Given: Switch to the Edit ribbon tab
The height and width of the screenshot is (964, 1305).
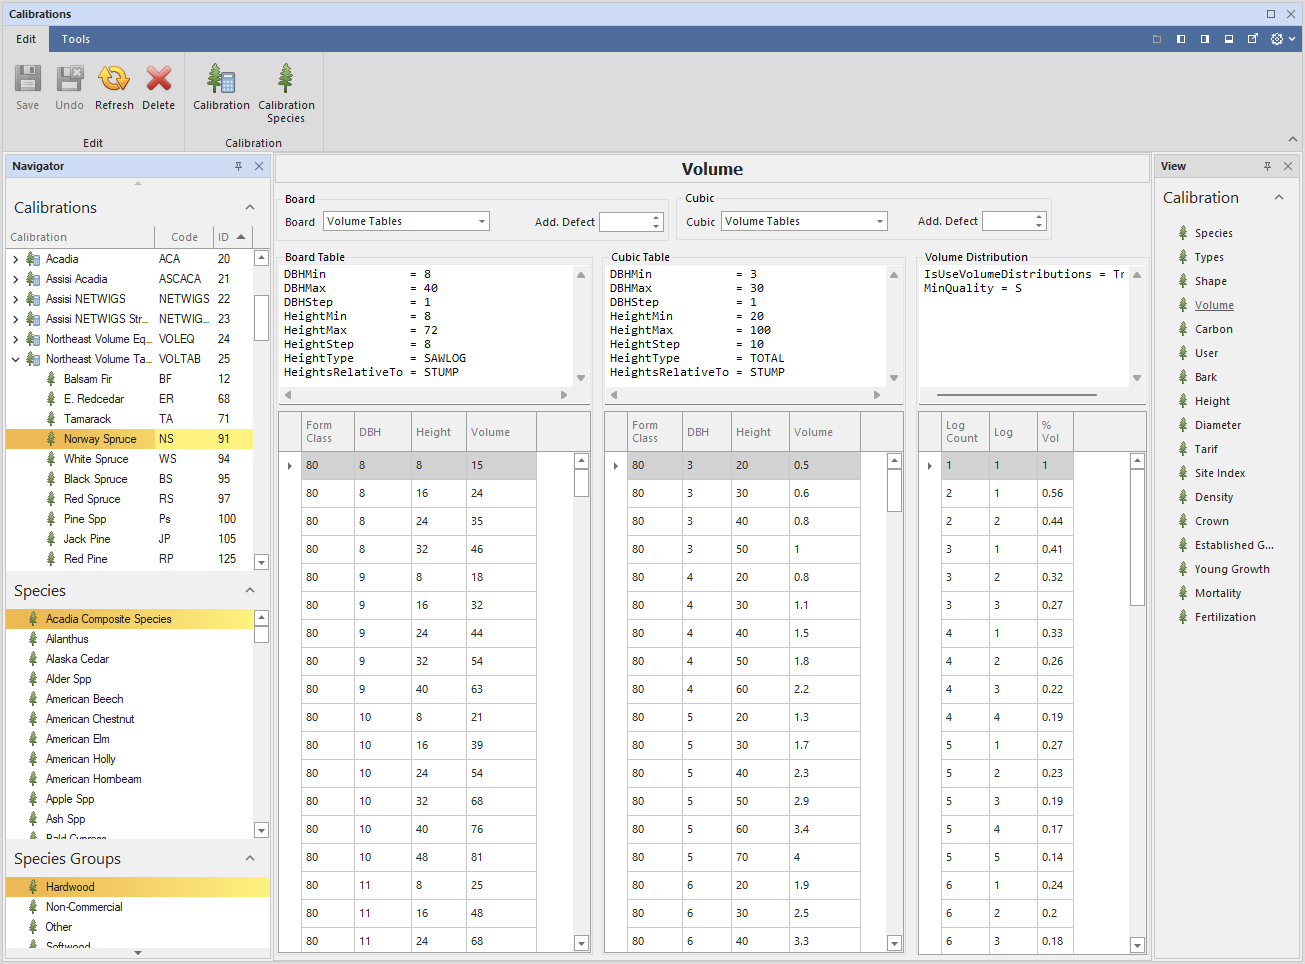Looking at the screenshot, I should 26,39.
